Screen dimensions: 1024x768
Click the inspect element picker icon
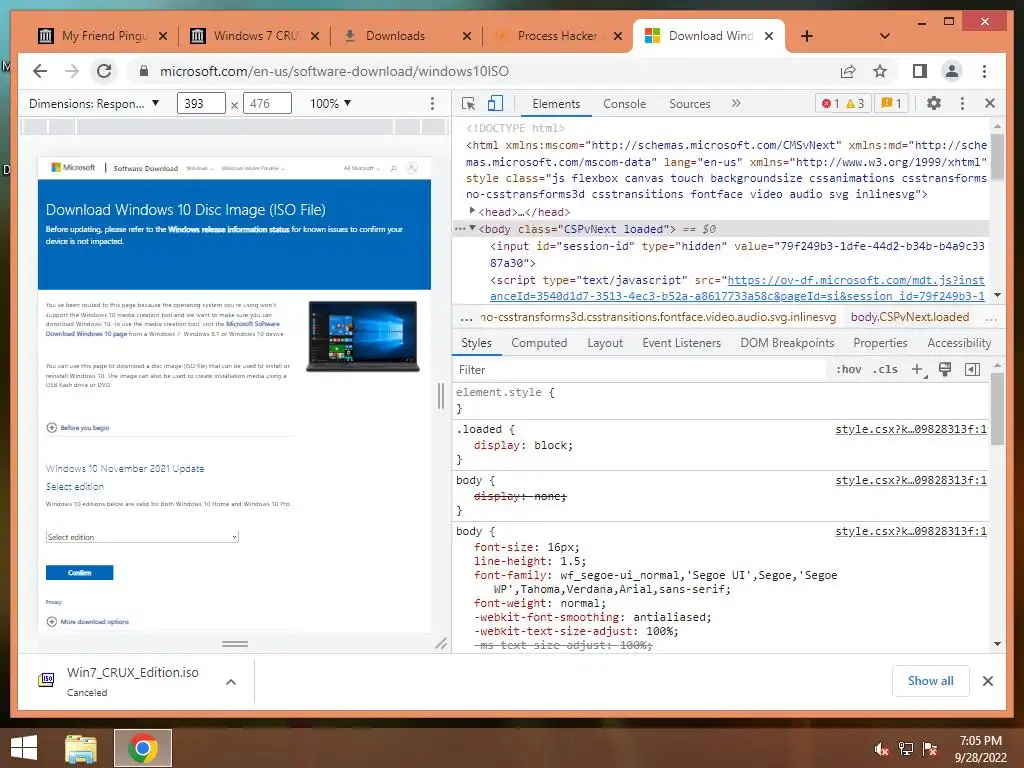(x=468, y=103)
